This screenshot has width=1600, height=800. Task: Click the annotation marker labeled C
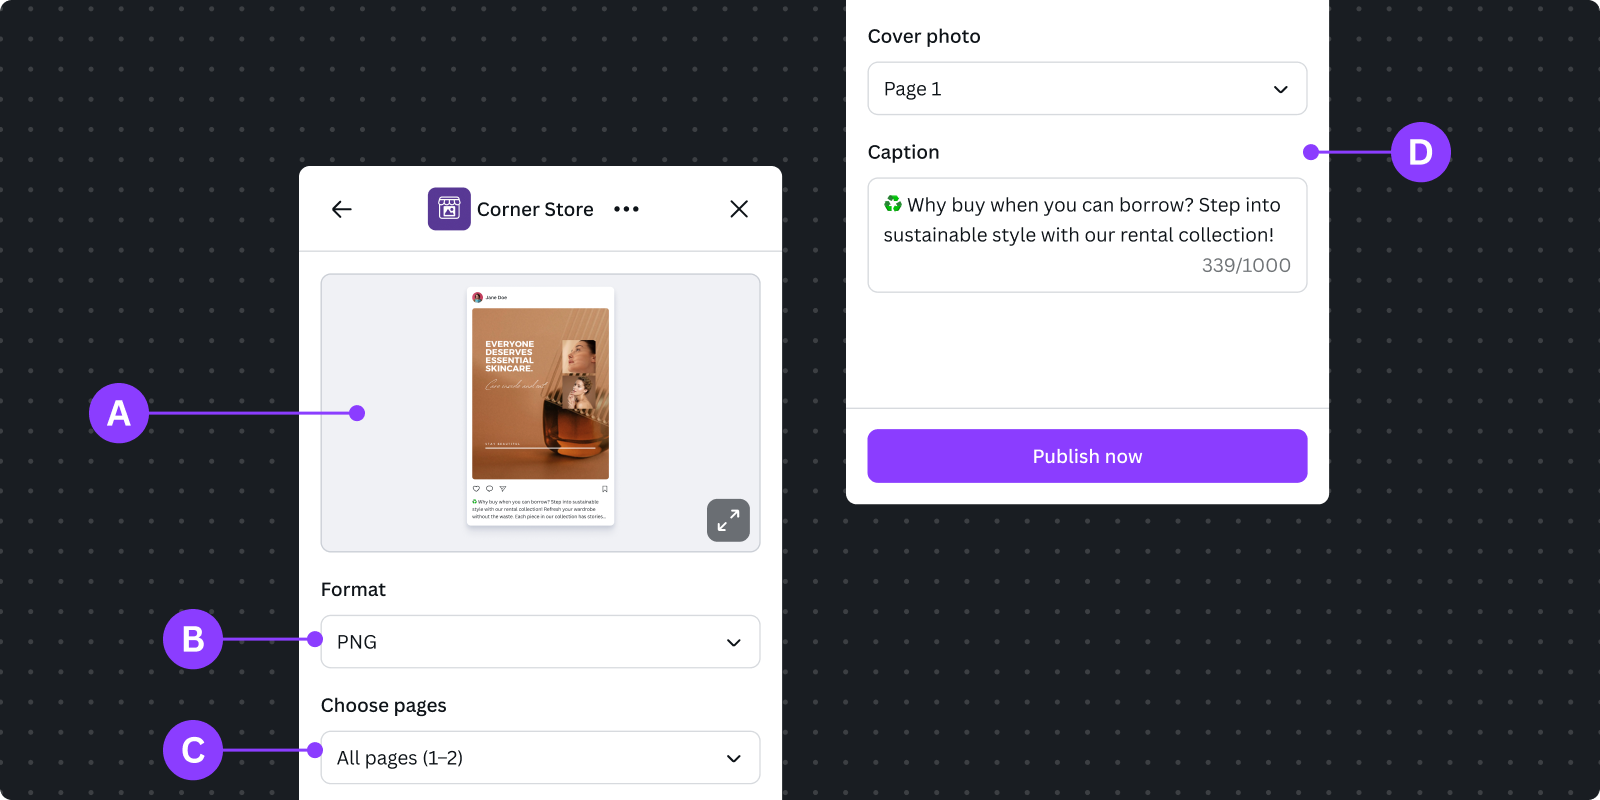193,750
